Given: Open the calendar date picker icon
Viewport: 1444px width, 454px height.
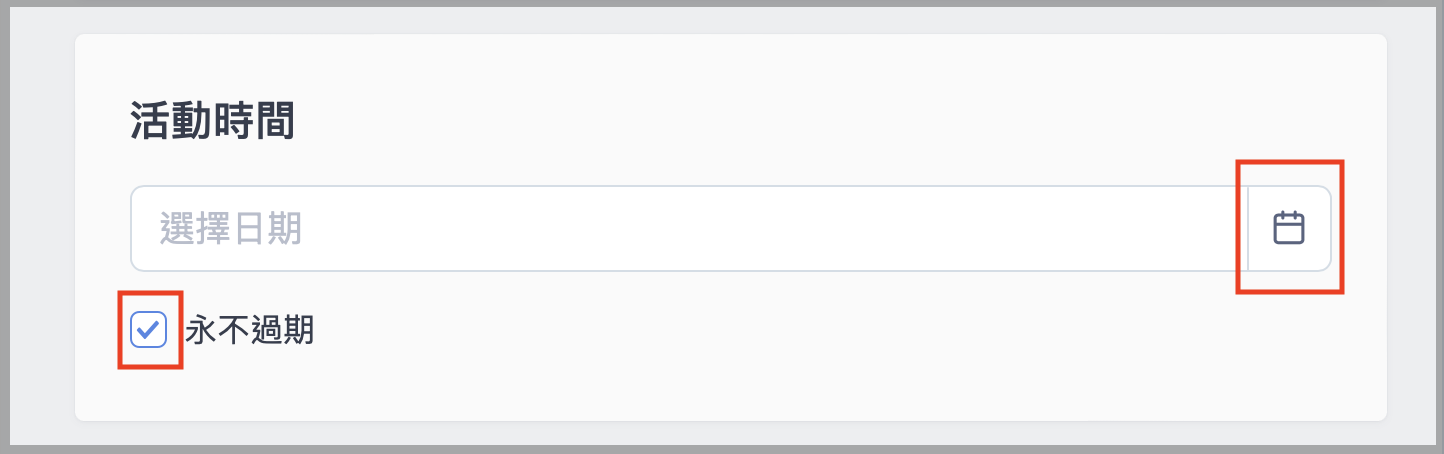Looking at the screenshot, I should pos(1289,229).
